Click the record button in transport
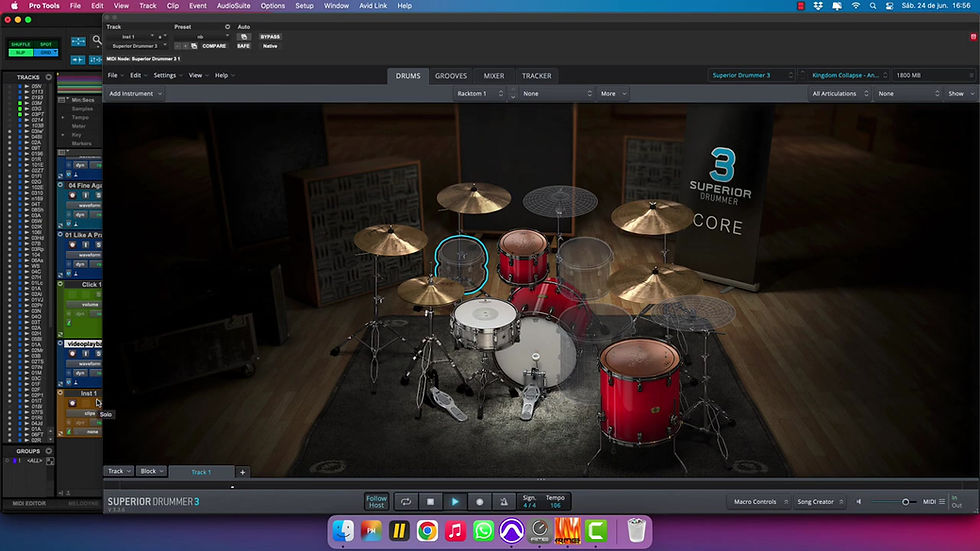 coord(479,502)
